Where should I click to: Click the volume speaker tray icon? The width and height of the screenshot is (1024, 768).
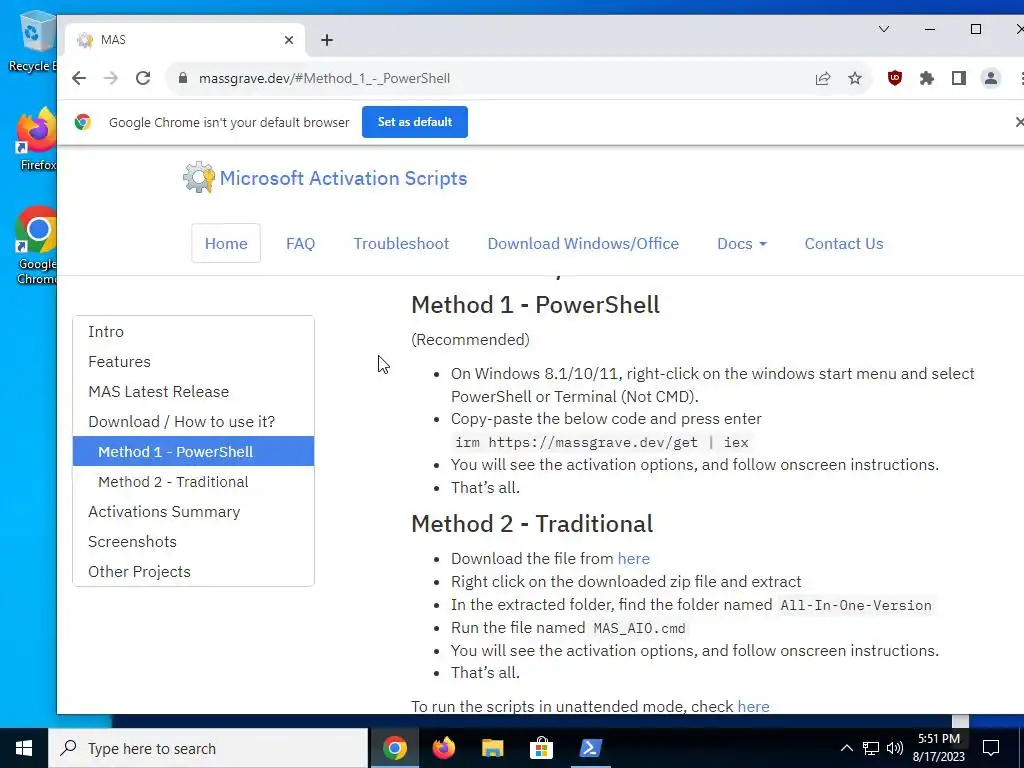coord(895,748)
